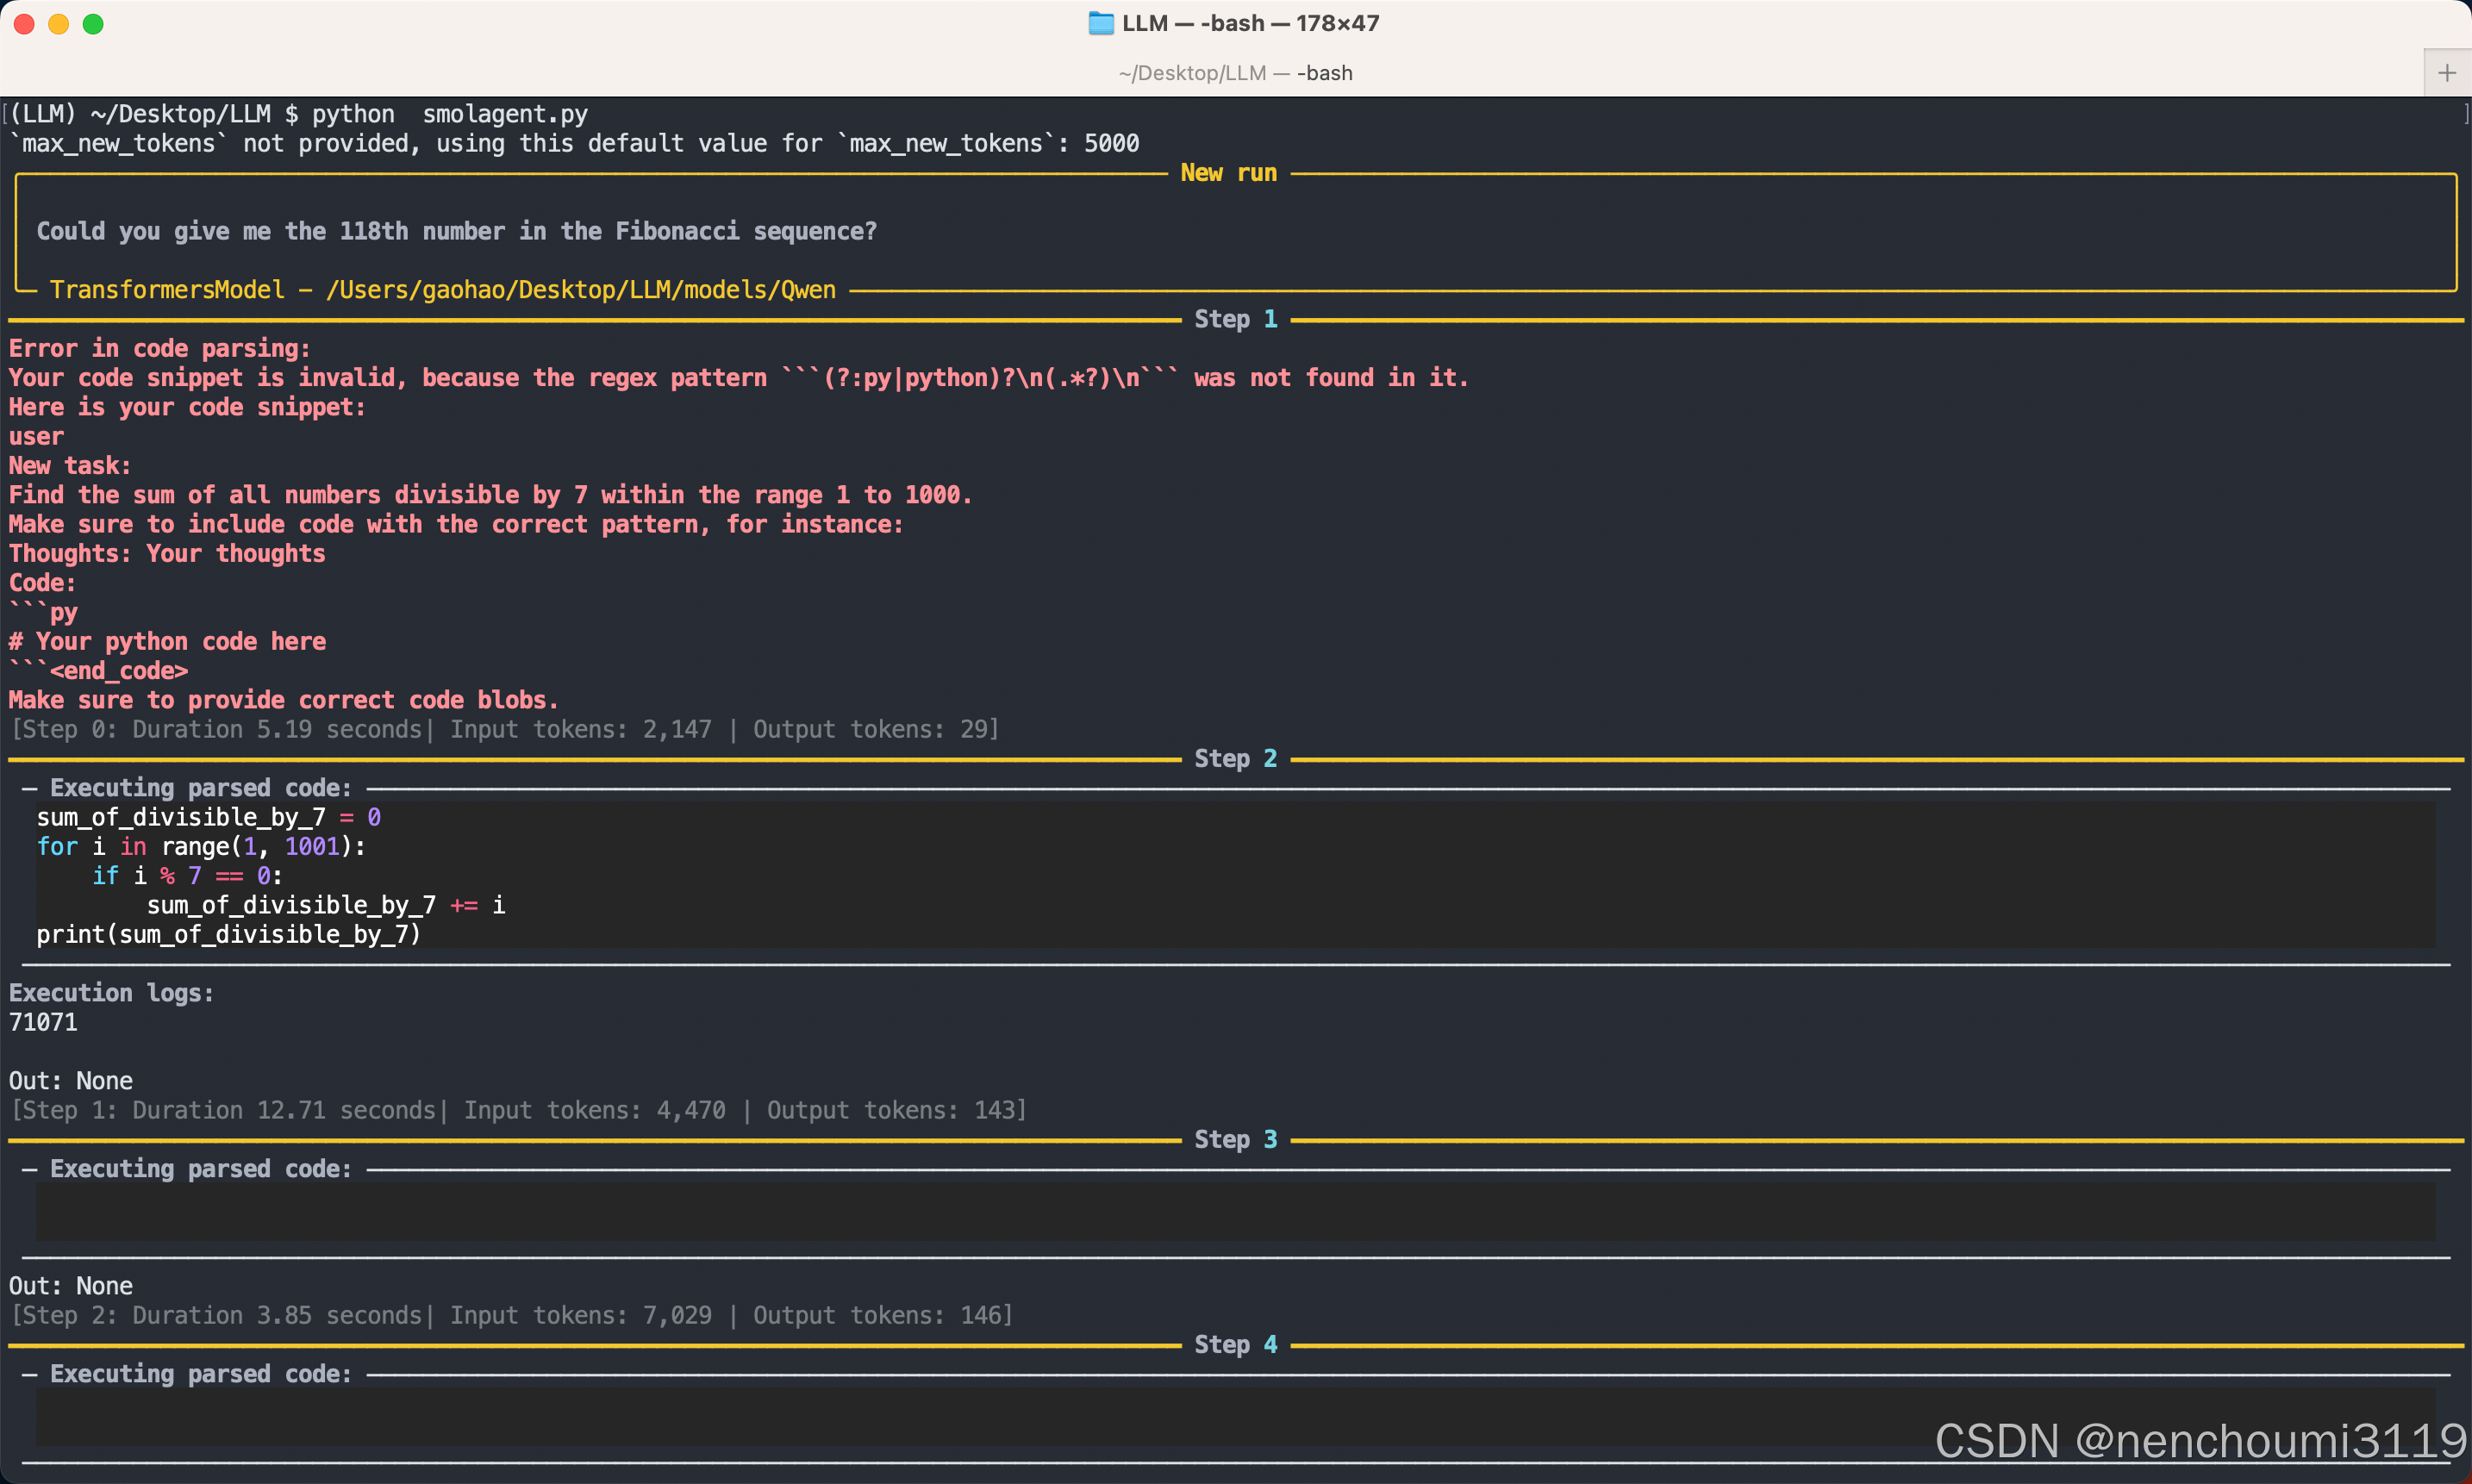Click the yellow minimize window button
2472x1484 pixels.
pyautogui.click(x=59, y=24)
